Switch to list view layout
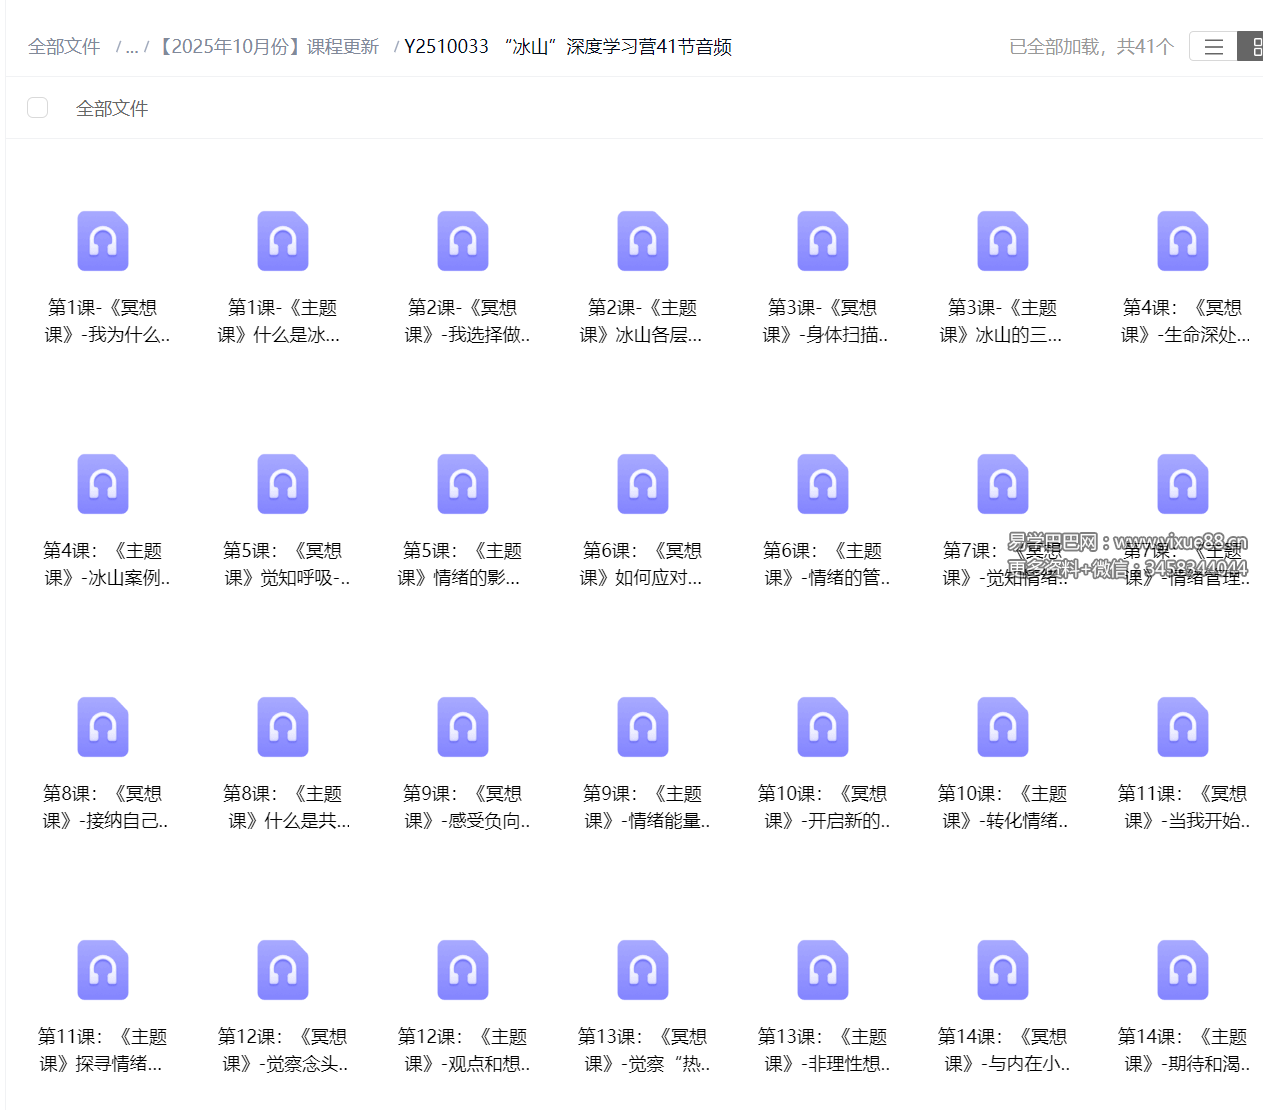This screenshot has height=1110, width=1263. [1213, 47]
